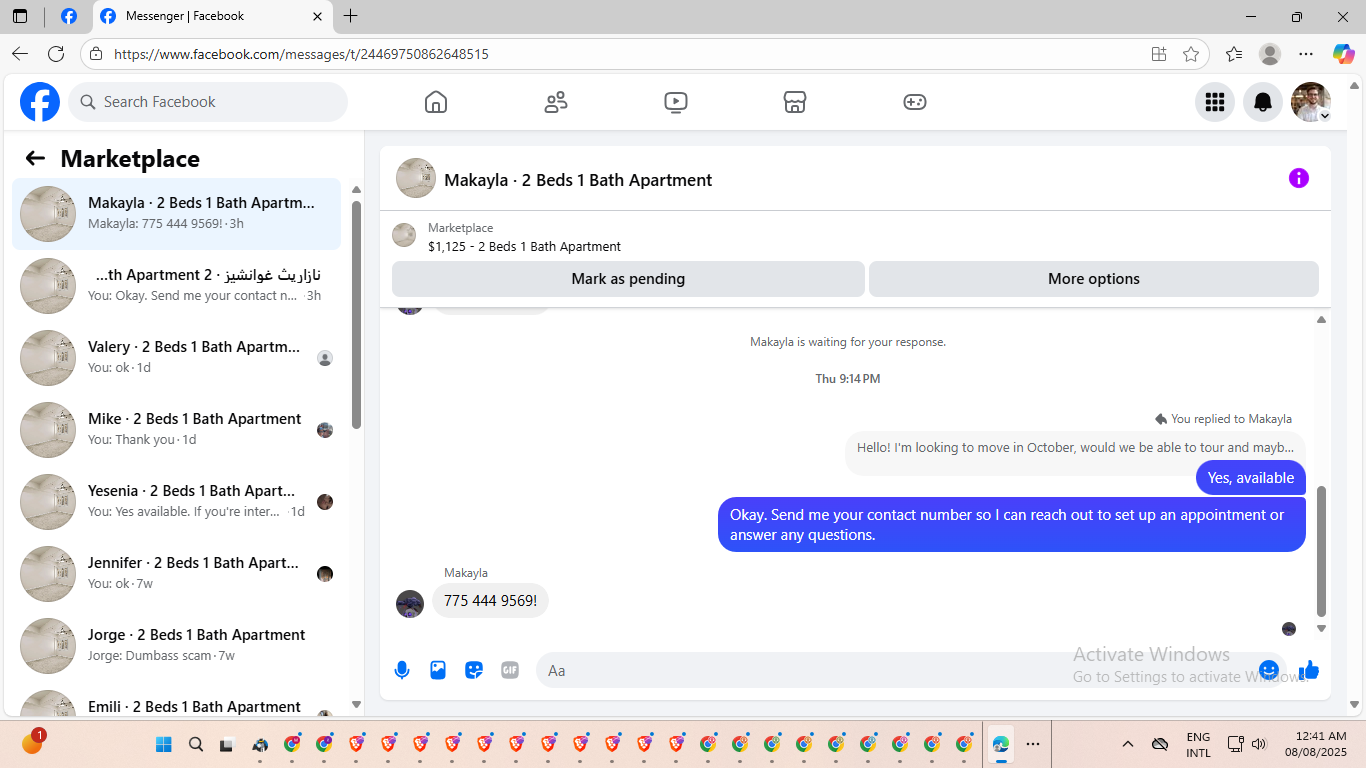Click the Search Facebook field
Image resolution: width=1366 pixels, height=768 pixels.
208,102
